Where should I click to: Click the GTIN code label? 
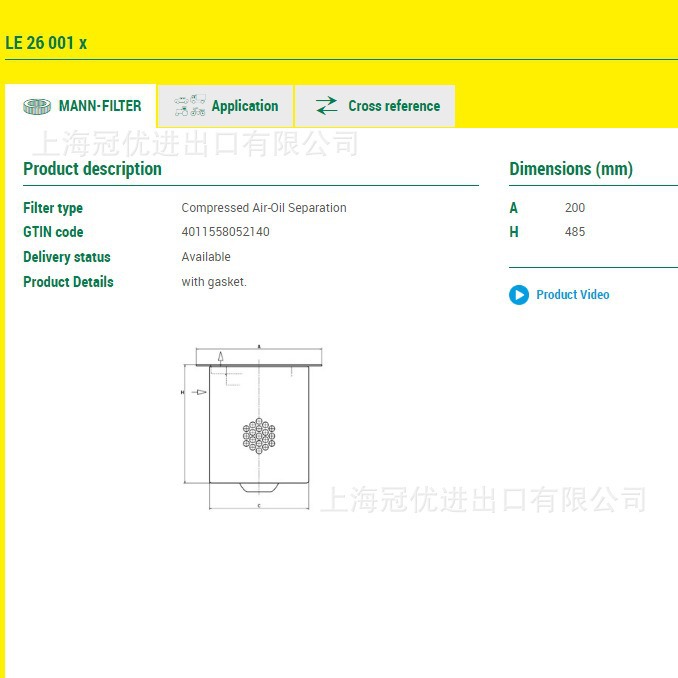coord(53,232)
